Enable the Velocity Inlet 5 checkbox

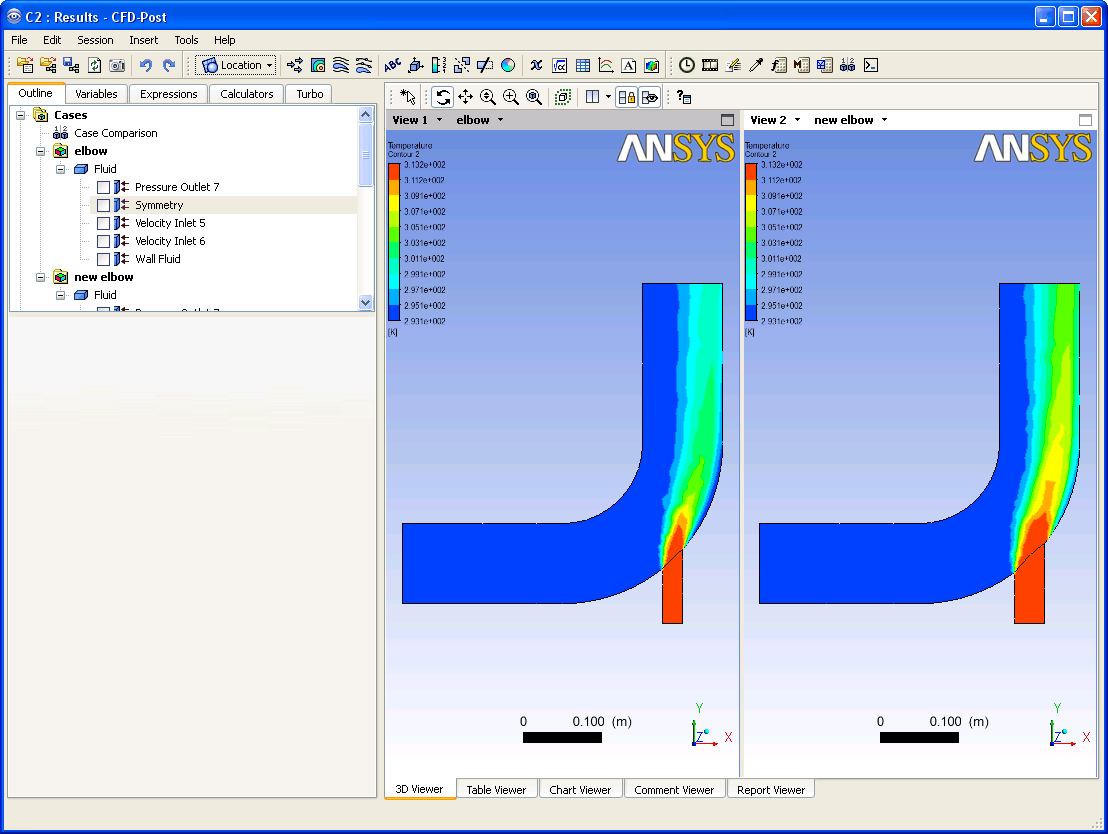(x=103, y=223)
